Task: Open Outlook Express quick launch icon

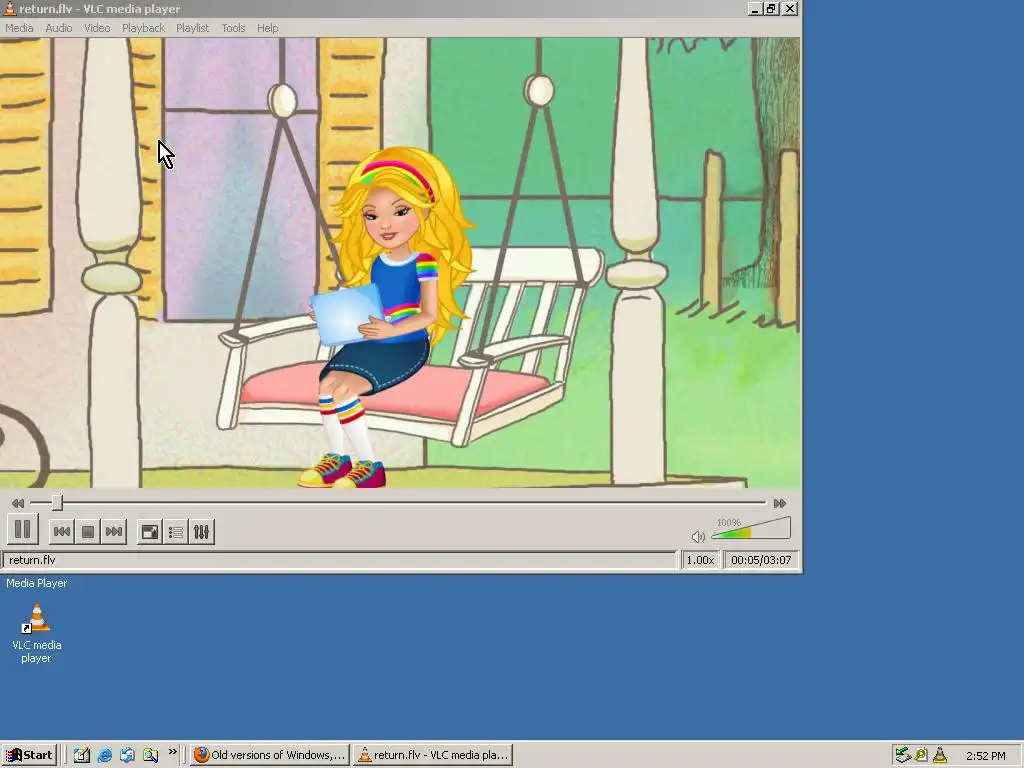Action: pyautogui.click(x=127, y=755)
